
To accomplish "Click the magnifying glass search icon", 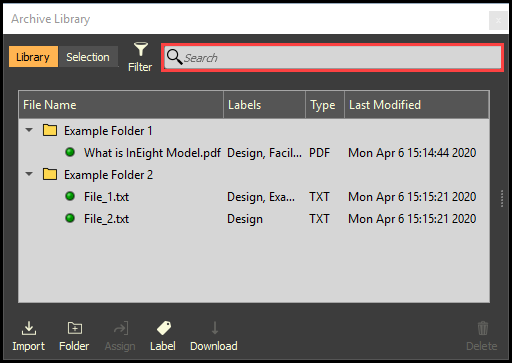I will tap(174, 57).
